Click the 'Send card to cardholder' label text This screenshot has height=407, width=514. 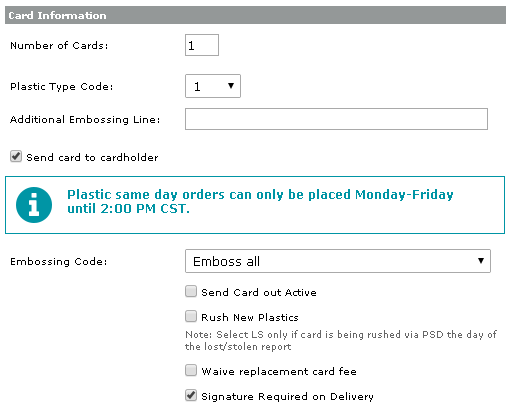coord(92,157)
